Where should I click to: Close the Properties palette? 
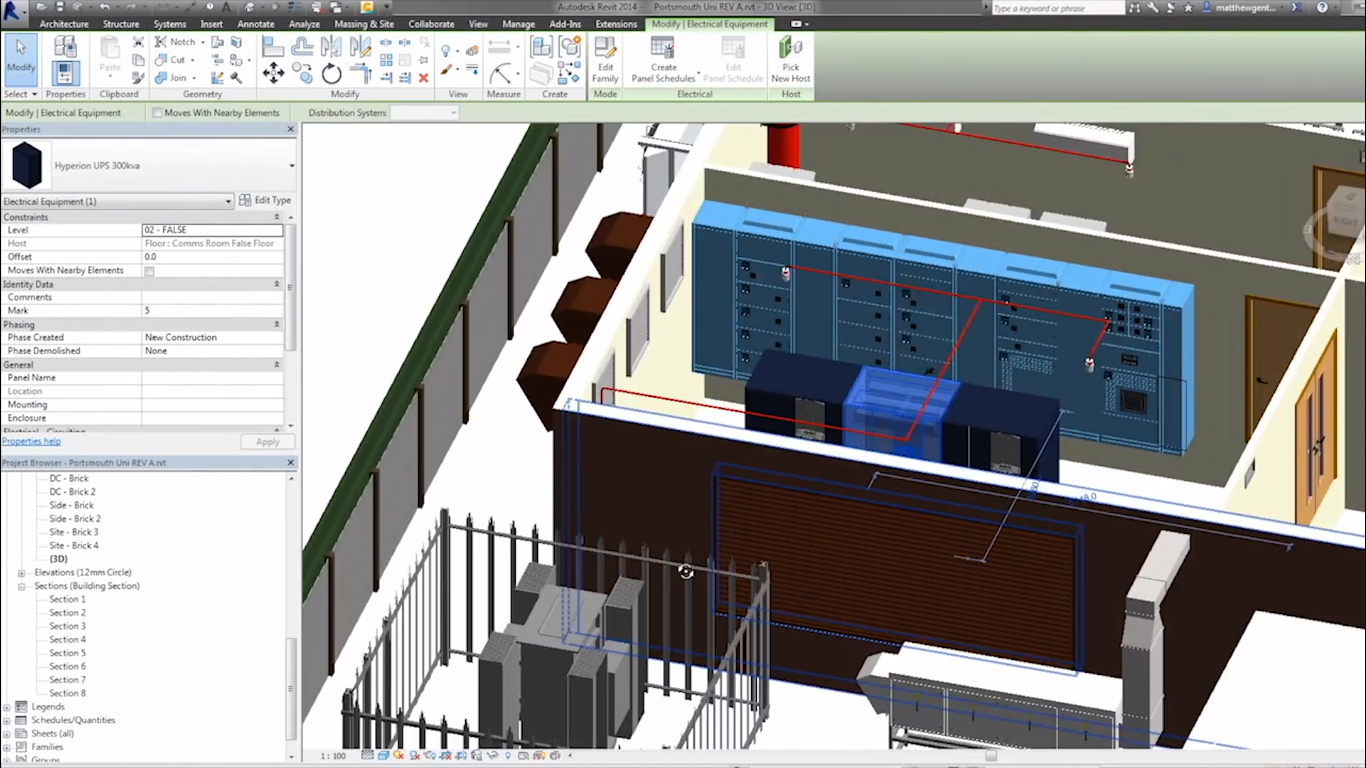tap(291, 130)
